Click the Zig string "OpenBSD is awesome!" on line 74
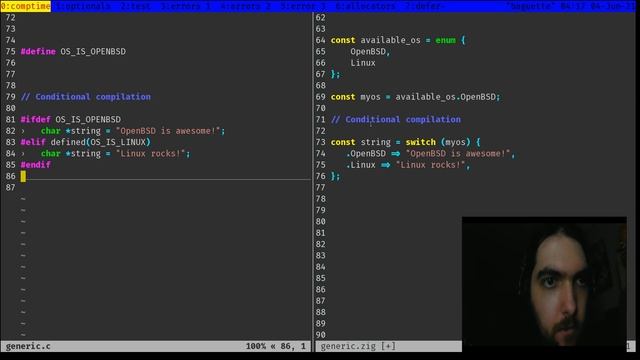Screen dimensions: 640x360 point(458,153)
